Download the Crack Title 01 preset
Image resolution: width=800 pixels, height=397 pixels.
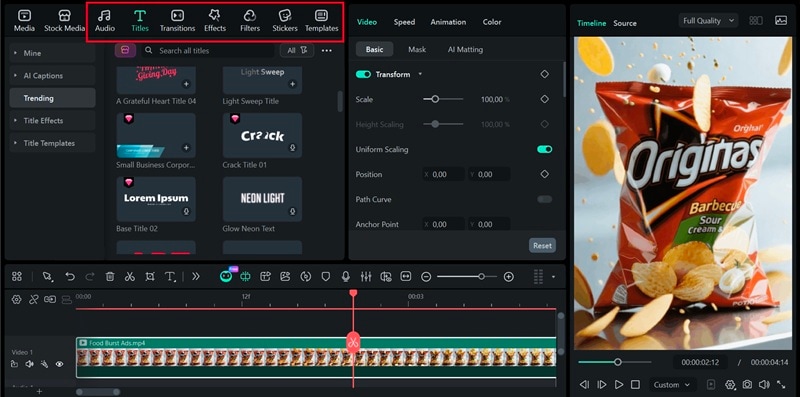pyautogui.click(x=293, y=147)
